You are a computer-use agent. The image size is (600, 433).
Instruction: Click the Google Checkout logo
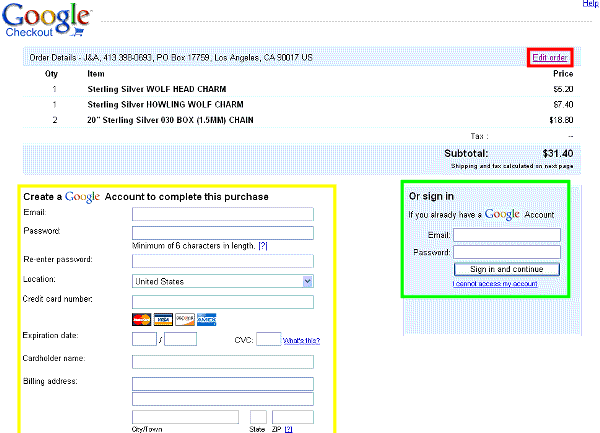pyautogui.click(x=46, y=20)
